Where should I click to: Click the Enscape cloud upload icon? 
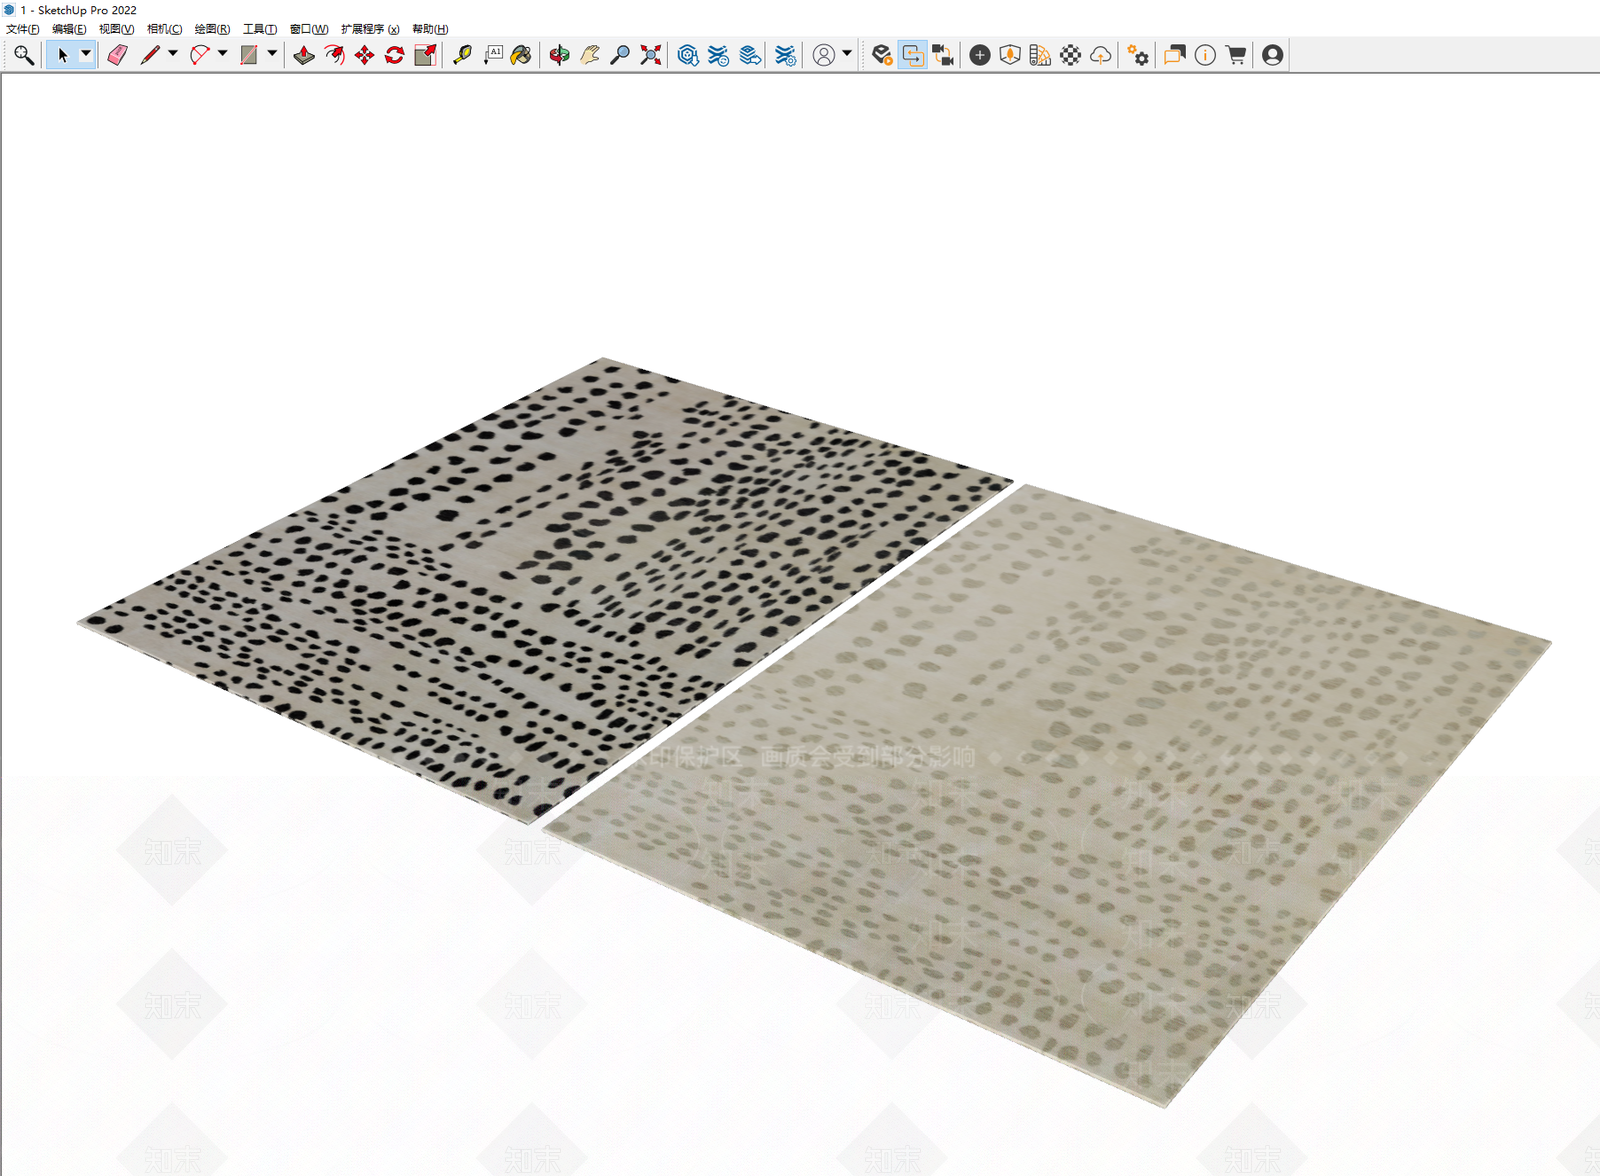(x=1100, y=55)
